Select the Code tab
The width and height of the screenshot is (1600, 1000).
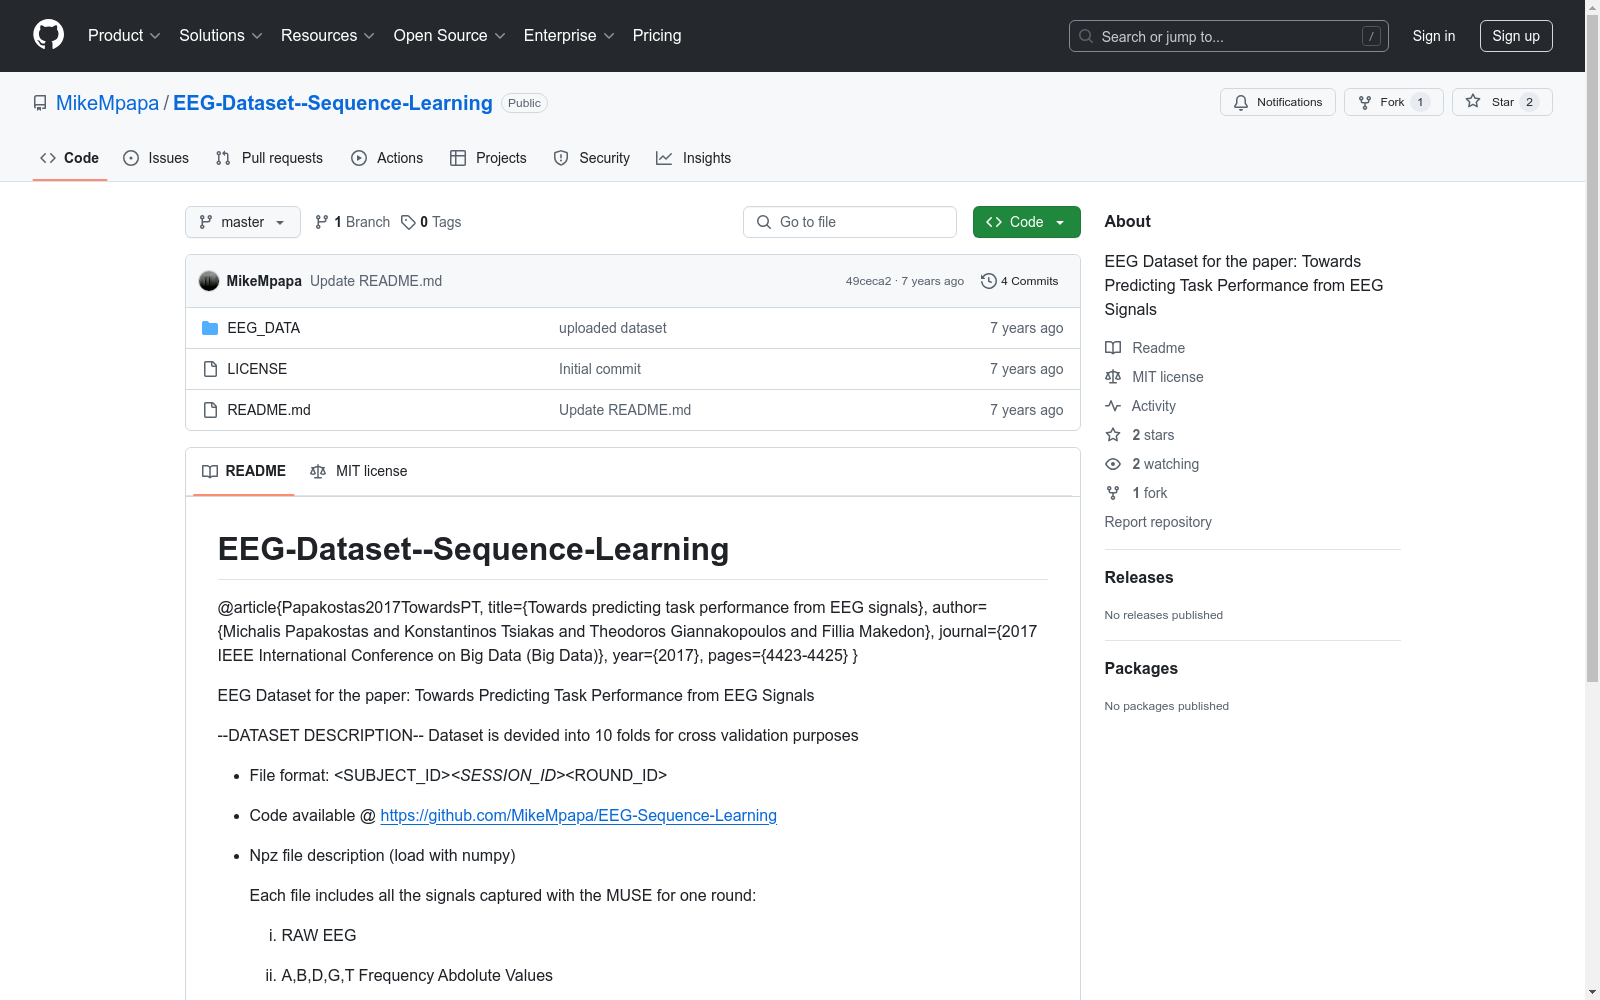[70, 158]
